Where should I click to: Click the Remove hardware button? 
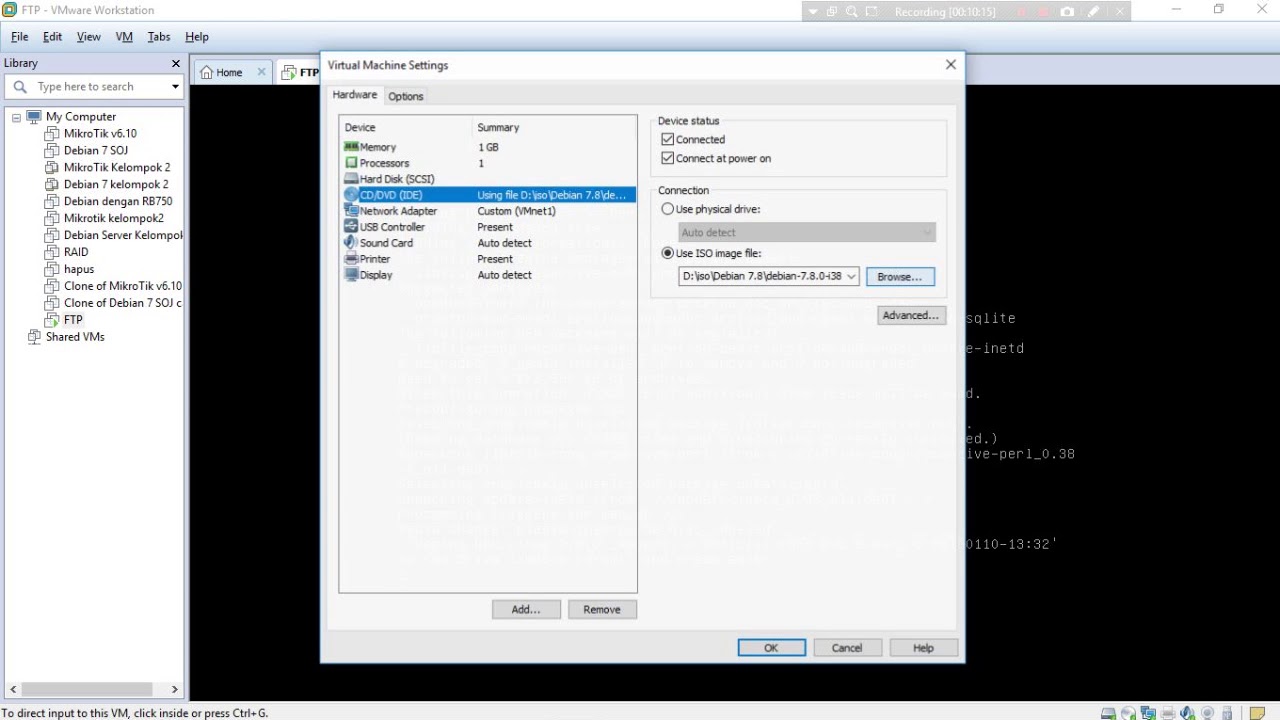602,609
